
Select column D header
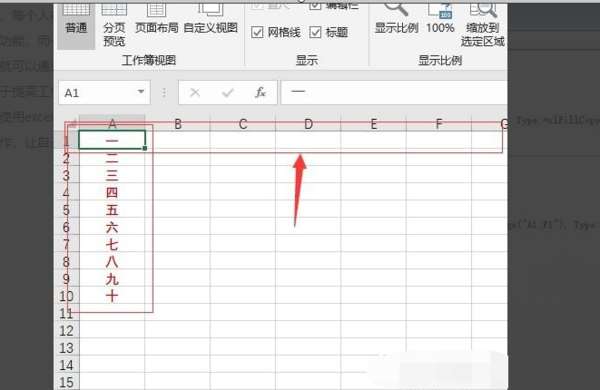point(308,123)
